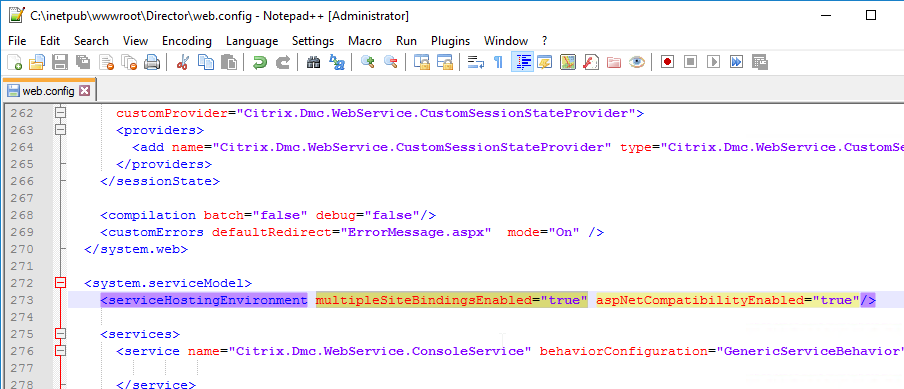Maximize the Notepad++ window

click(871, 16)
